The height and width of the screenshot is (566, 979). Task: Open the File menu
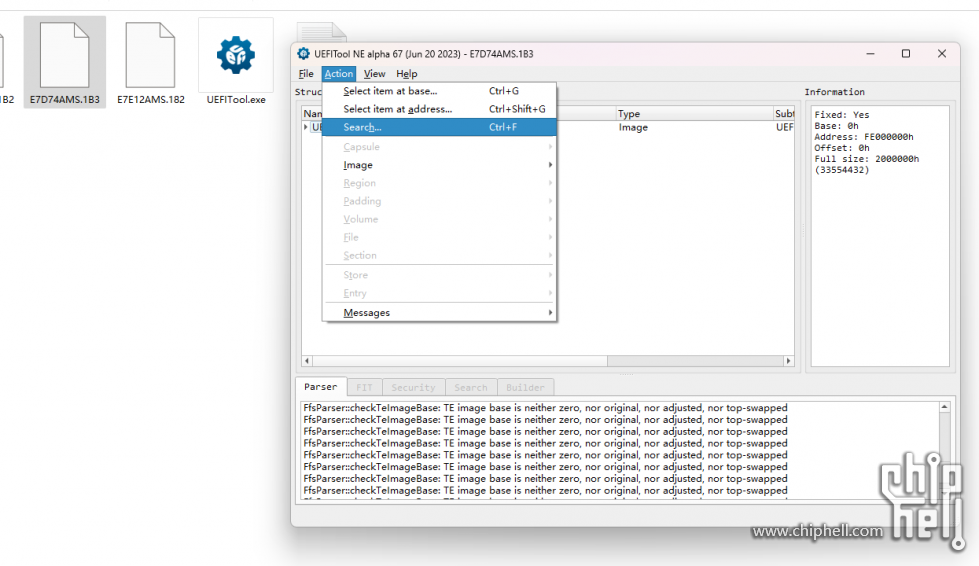(x=306, y=74)
